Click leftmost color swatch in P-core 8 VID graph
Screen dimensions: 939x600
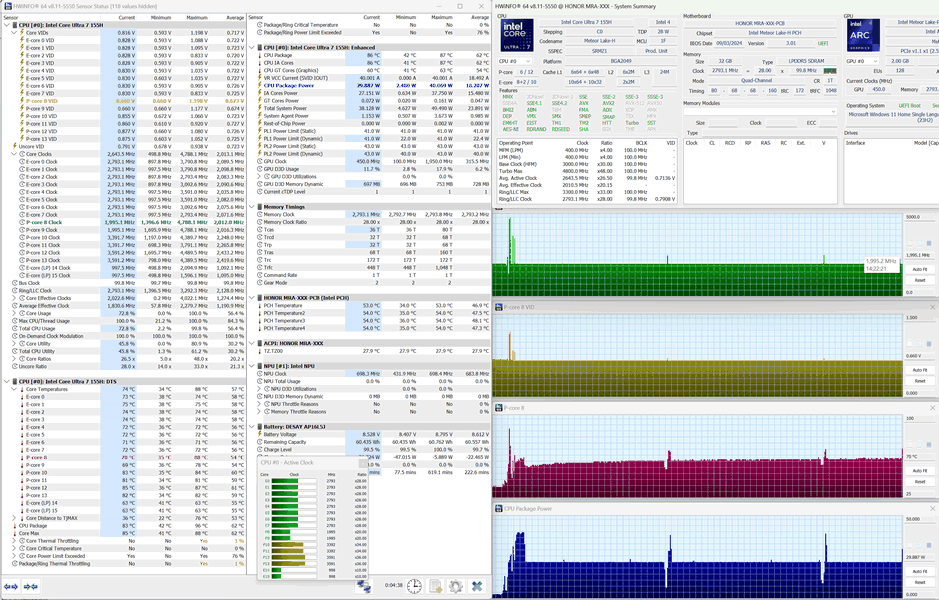tap(910, 344)
